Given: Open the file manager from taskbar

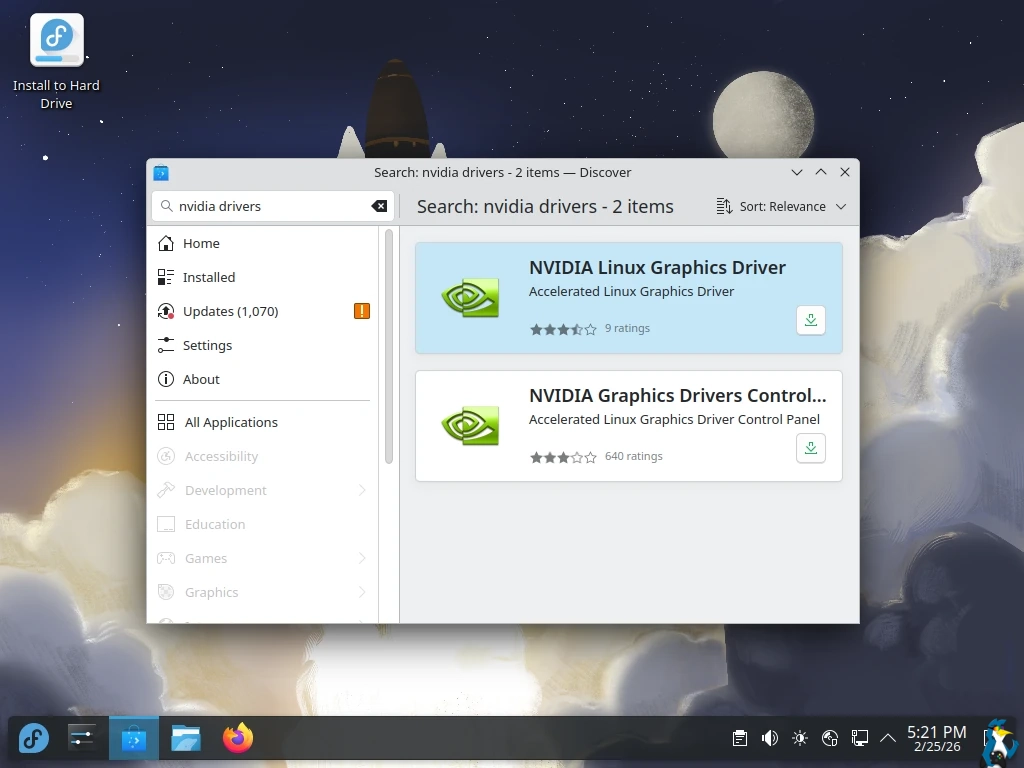Looking at the screenshot, I should tap(186, 739).
